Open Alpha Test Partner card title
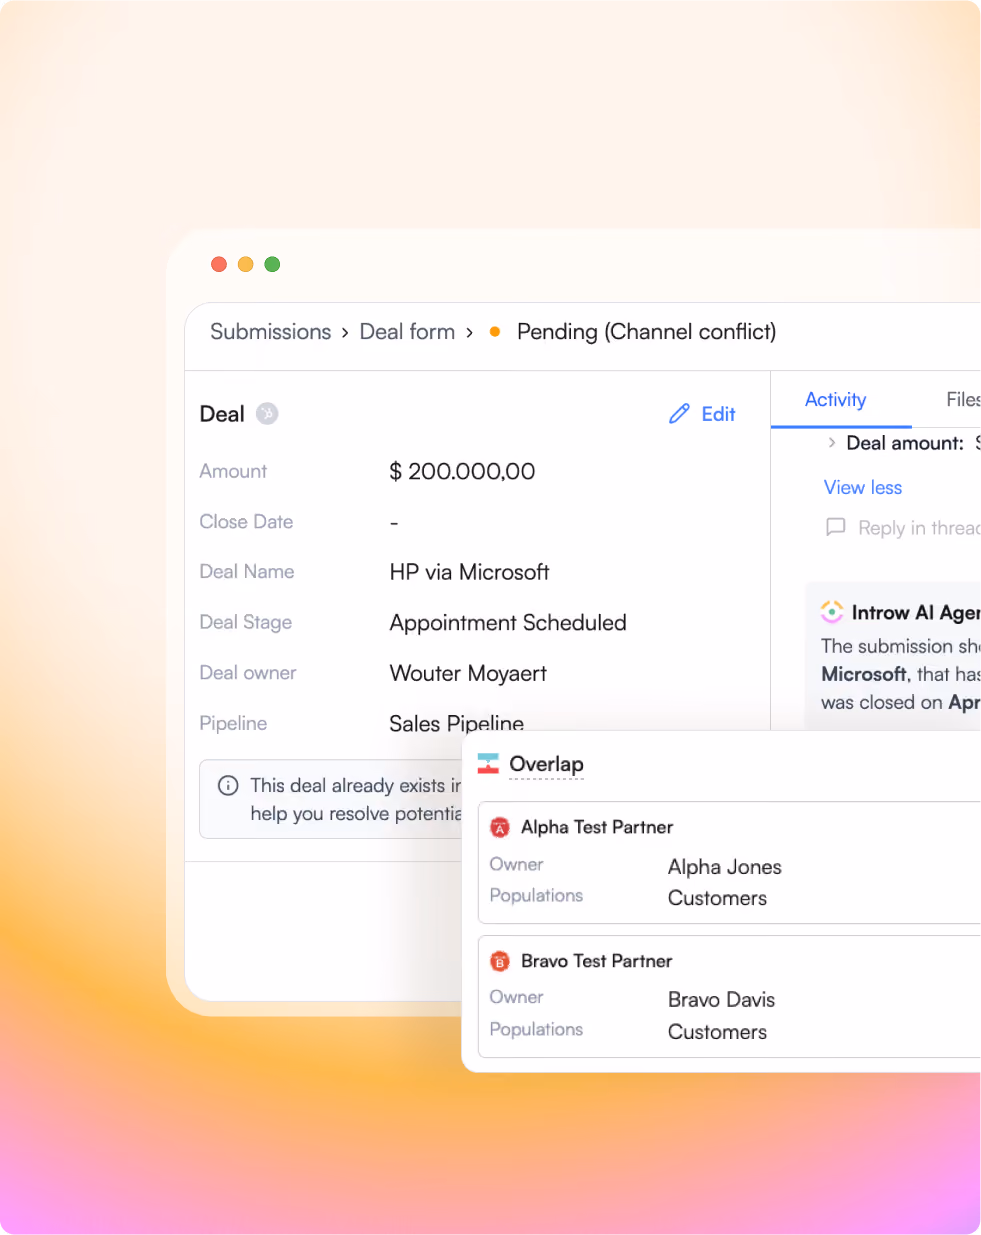Screen dimensions: 981x1235 pyautogui.click(x=597, y=827)
